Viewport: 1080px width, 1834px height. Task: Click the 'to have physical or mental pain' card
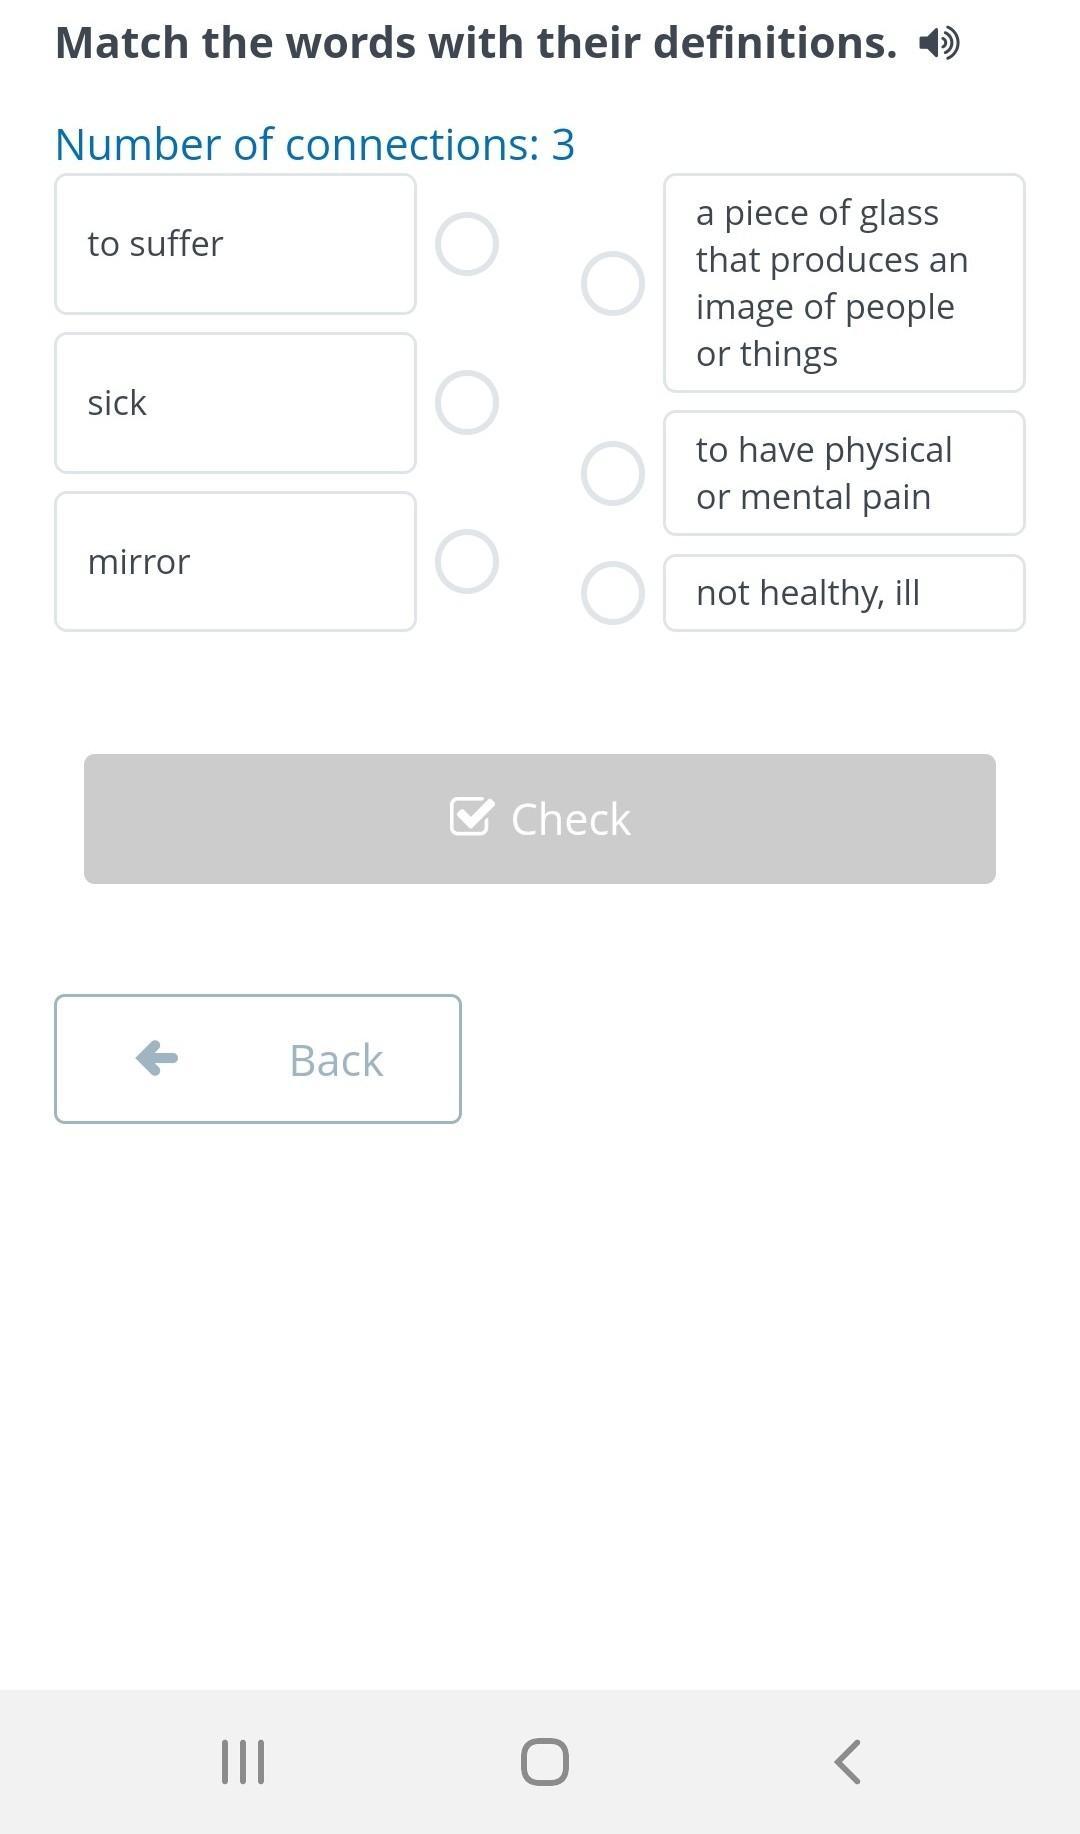point(844,473)
